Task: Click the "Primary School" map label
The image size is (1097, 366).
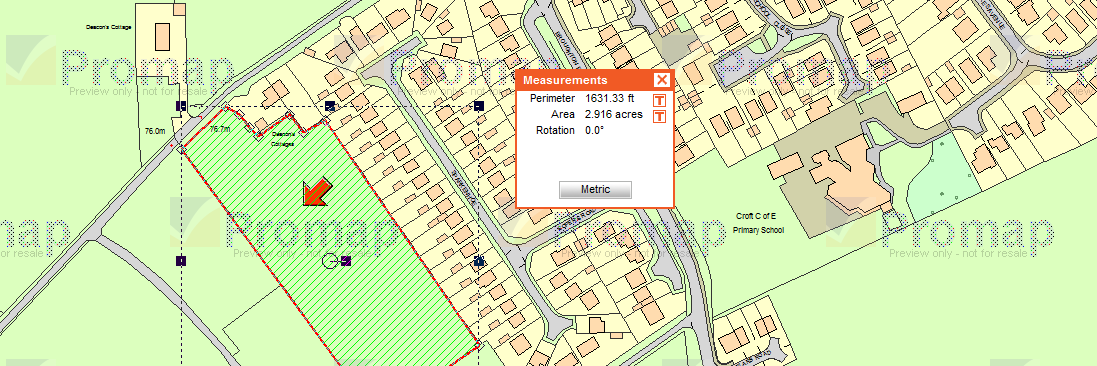Action: (758, 230)
